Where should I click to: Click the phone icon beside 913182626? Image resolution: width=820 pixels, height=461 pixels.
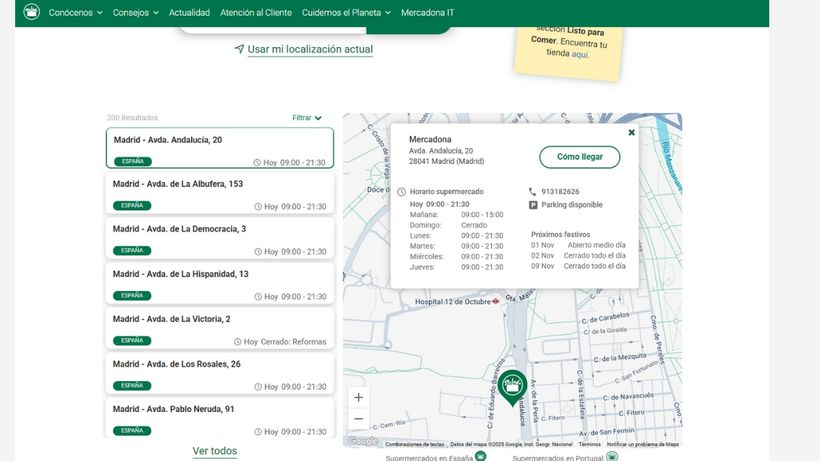coord(533,191)
